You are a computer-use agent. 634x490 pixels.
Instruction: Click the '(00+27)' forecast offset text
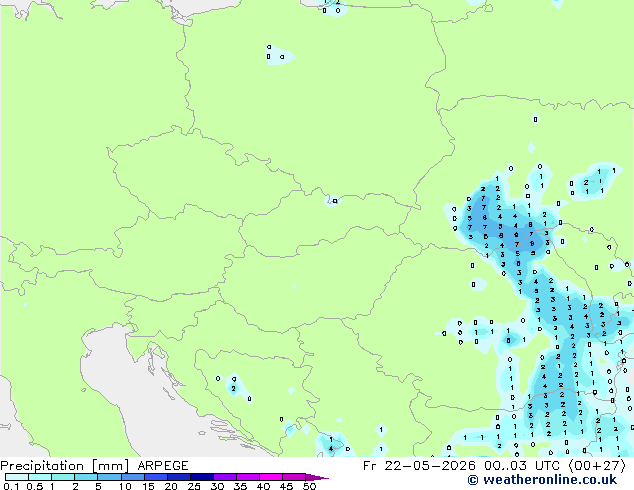click(597, 466)
